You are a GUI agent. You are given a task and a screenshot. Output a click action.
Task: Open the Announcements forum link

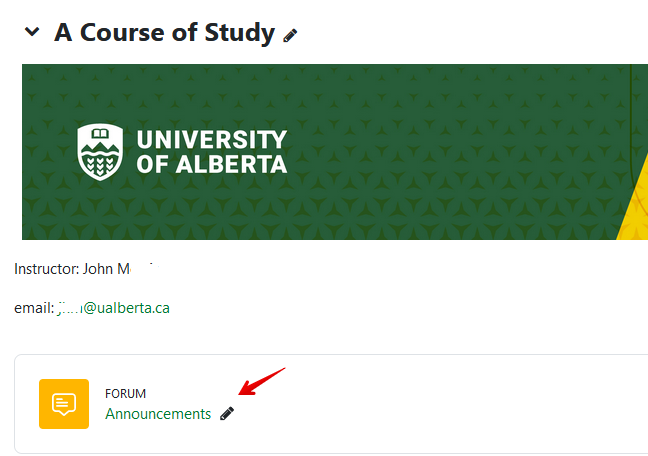click(x=158, y=414)
